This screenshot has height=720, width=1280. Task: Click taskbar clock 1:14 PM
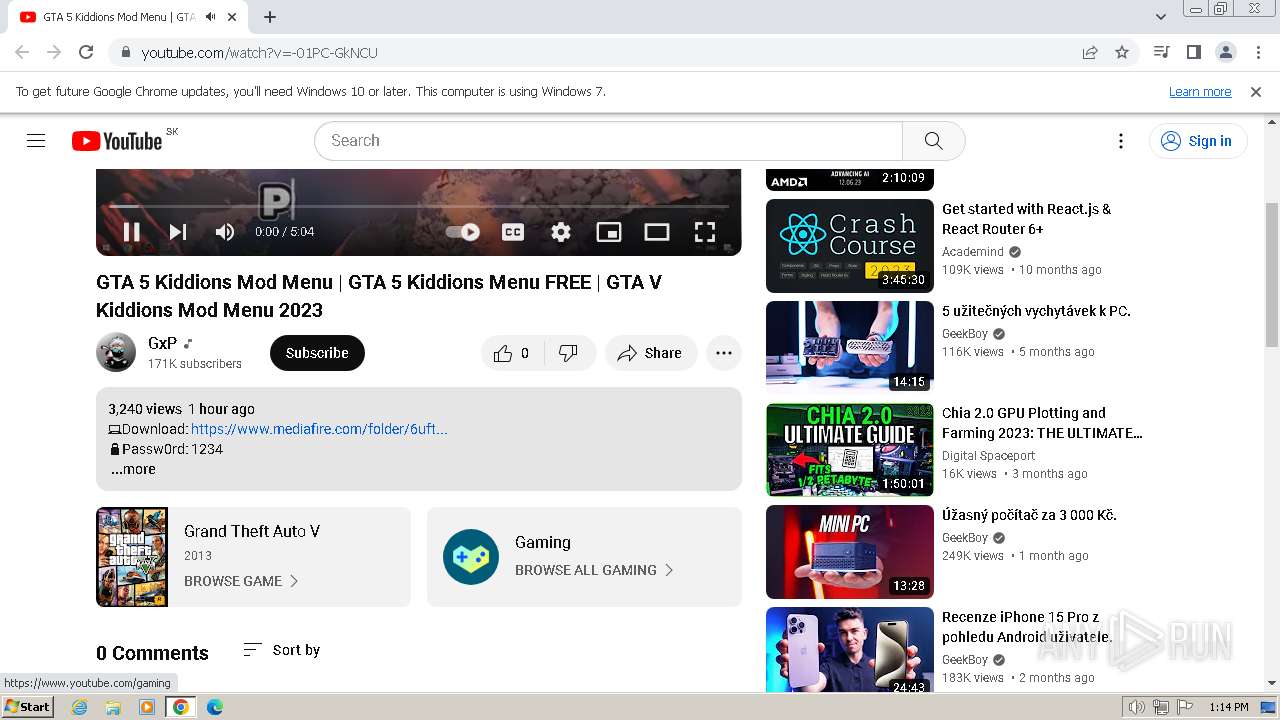(1229, 707)
